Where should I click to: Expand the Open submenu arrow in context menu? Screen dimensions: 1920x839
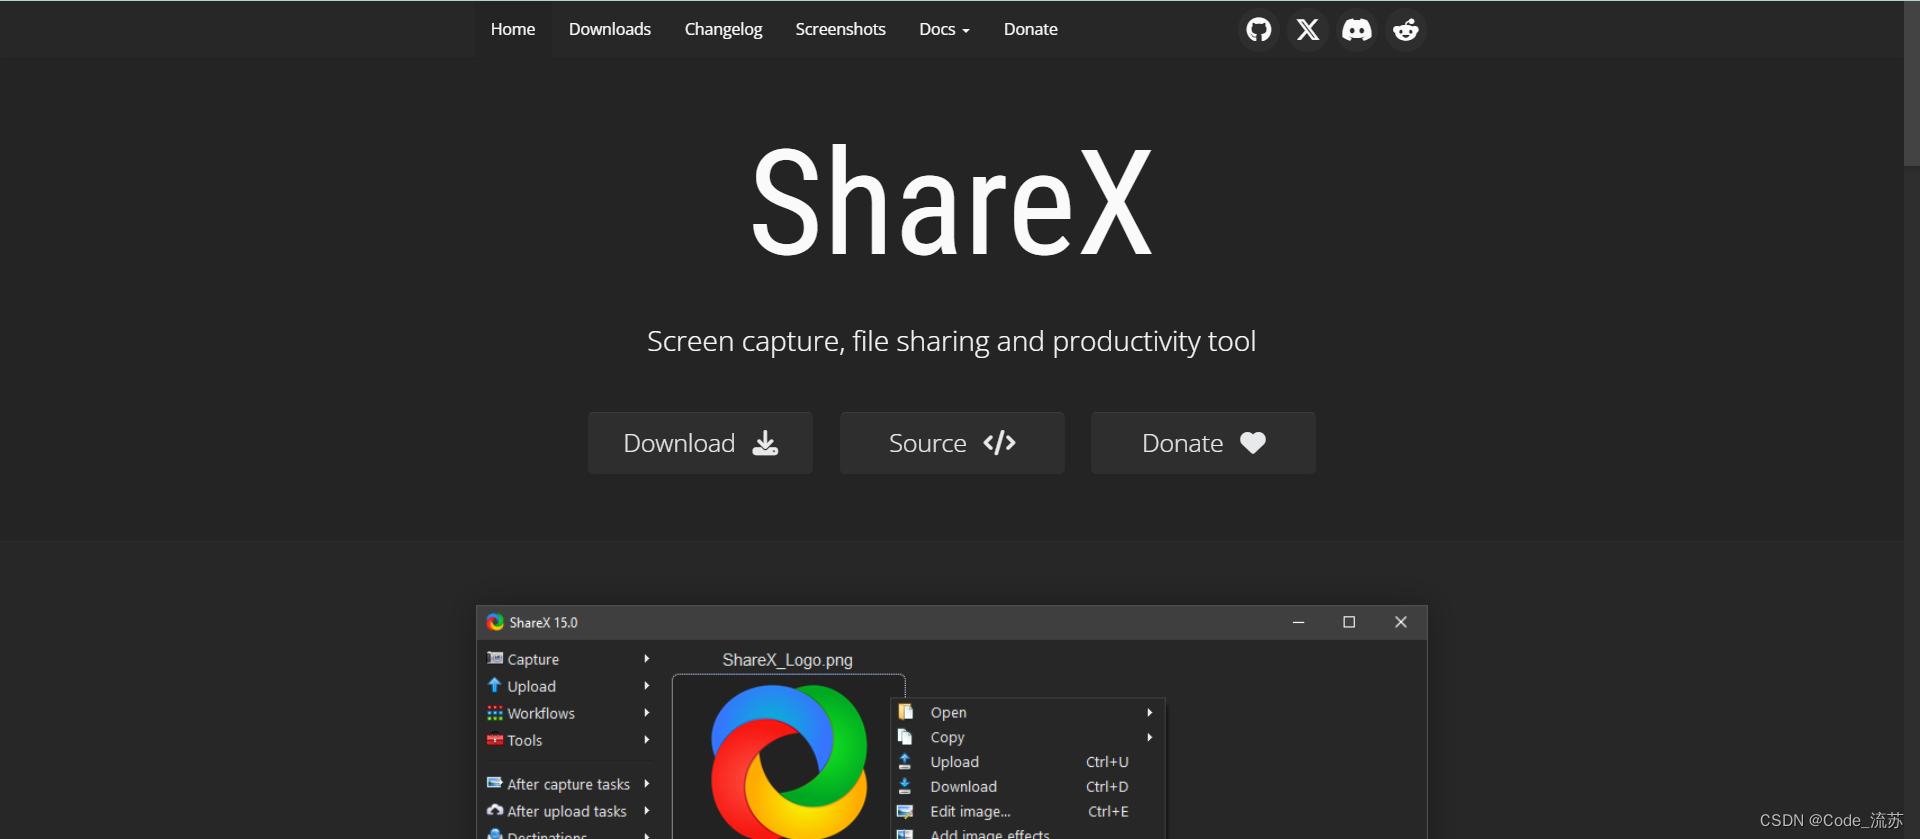[x=1150, y=712]
